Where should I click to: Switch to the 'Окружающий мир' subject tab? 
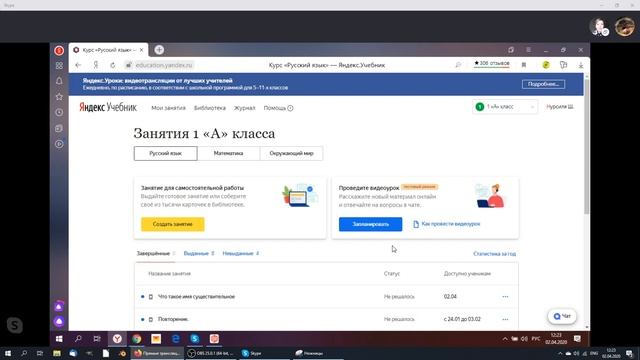[291, 153]
